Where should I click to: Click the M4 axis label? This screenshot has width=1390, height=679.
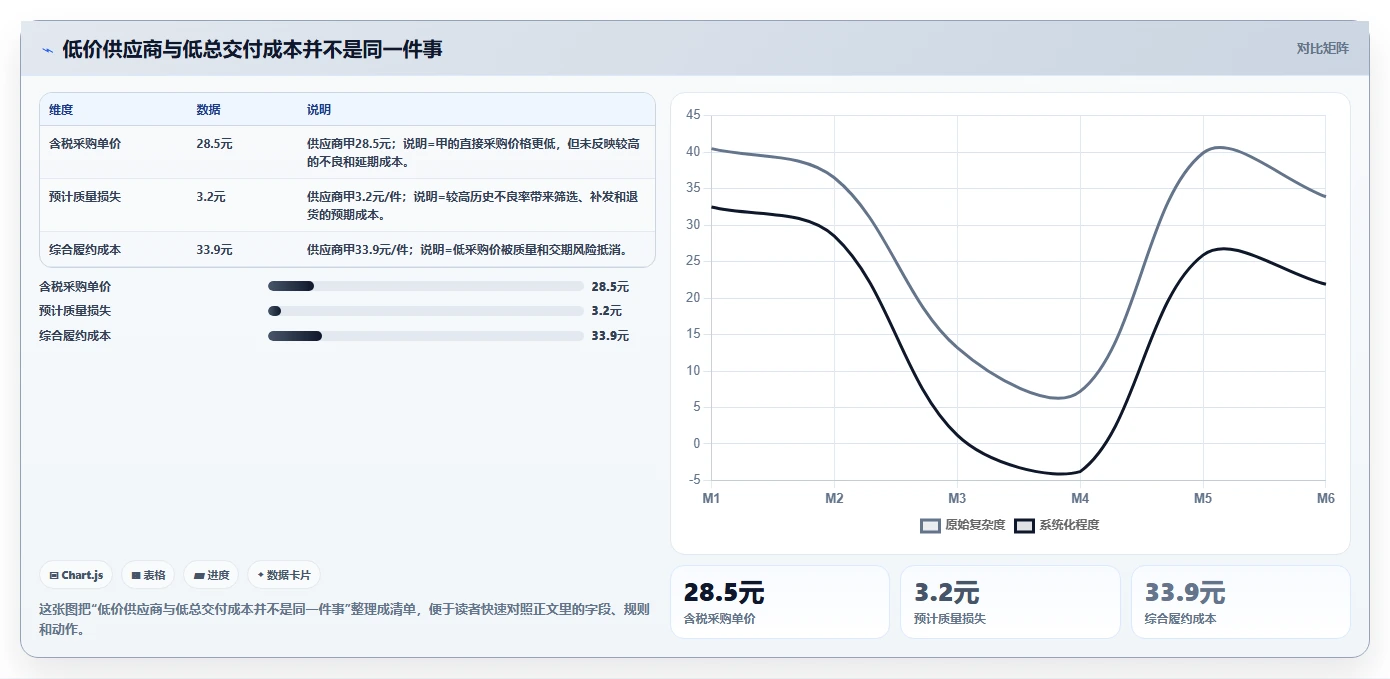1080,498
